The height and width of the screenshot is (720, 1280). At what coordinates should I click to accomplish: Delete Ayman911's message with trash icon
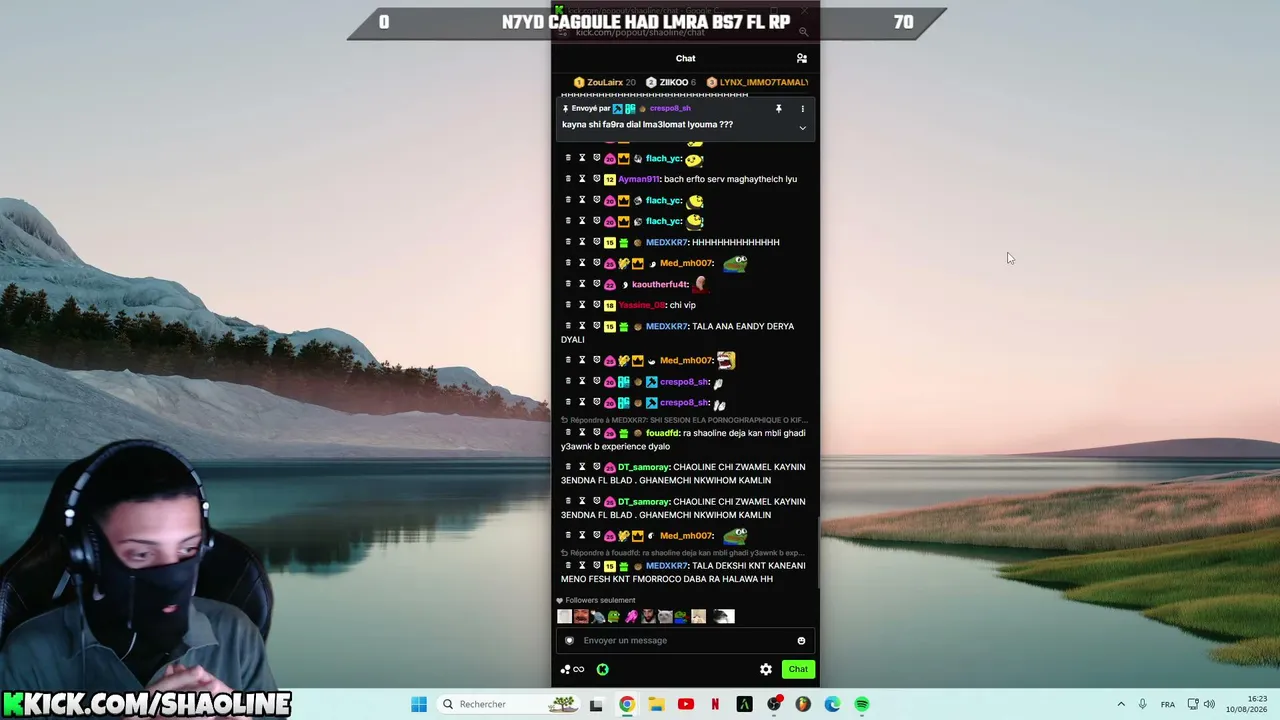pos(568,179)
